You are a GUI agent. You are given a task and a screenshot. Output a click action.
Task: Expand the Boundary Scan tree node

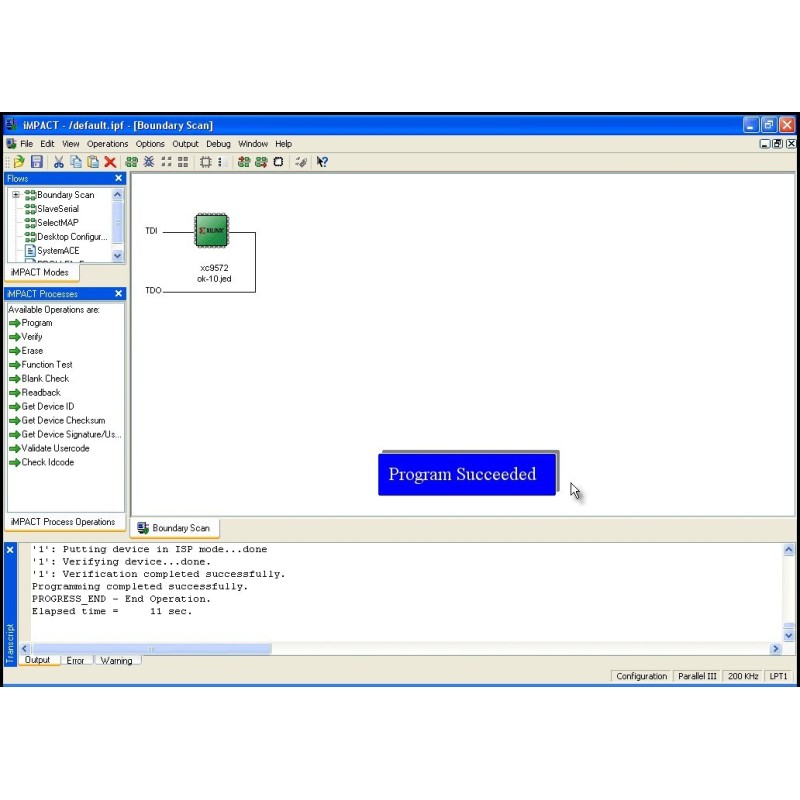pyautogui.click(x=16, y=195)
